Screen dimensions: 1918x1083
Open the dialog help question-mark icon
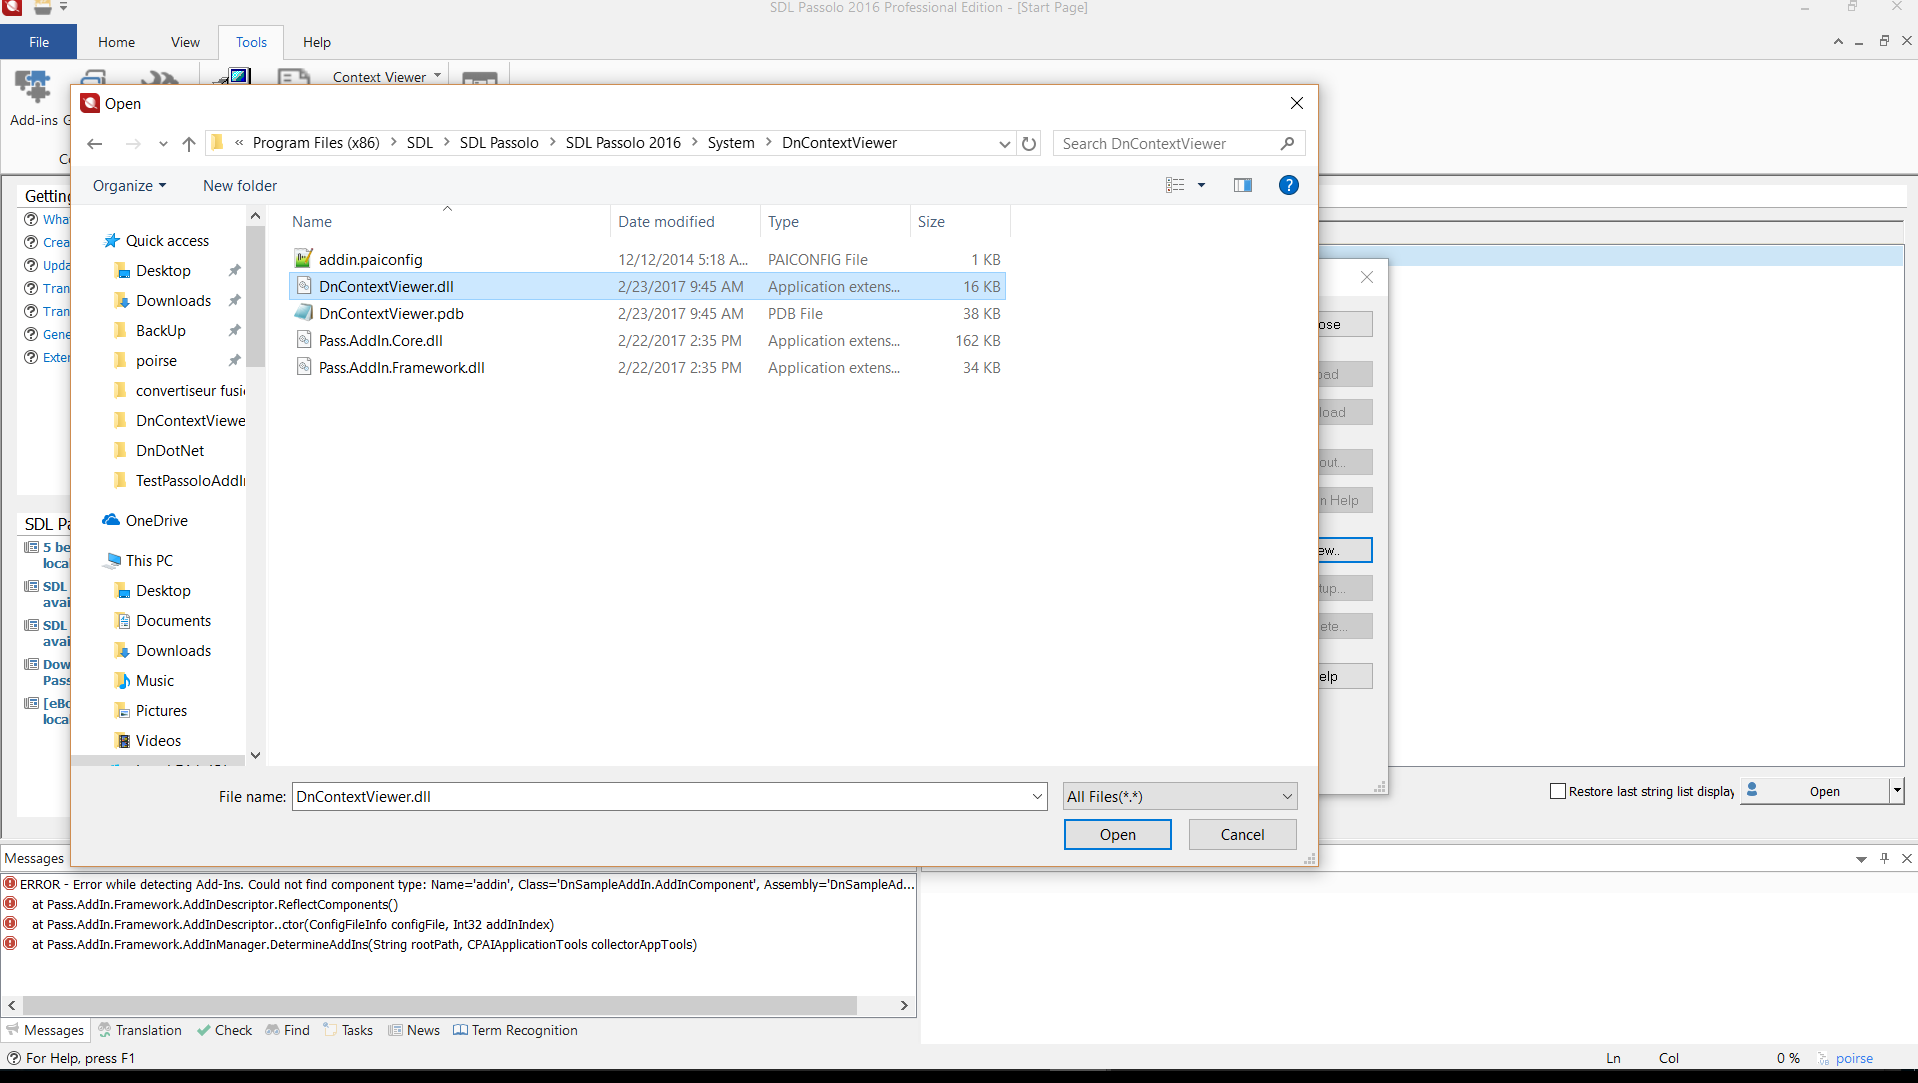coord(1289,185)
